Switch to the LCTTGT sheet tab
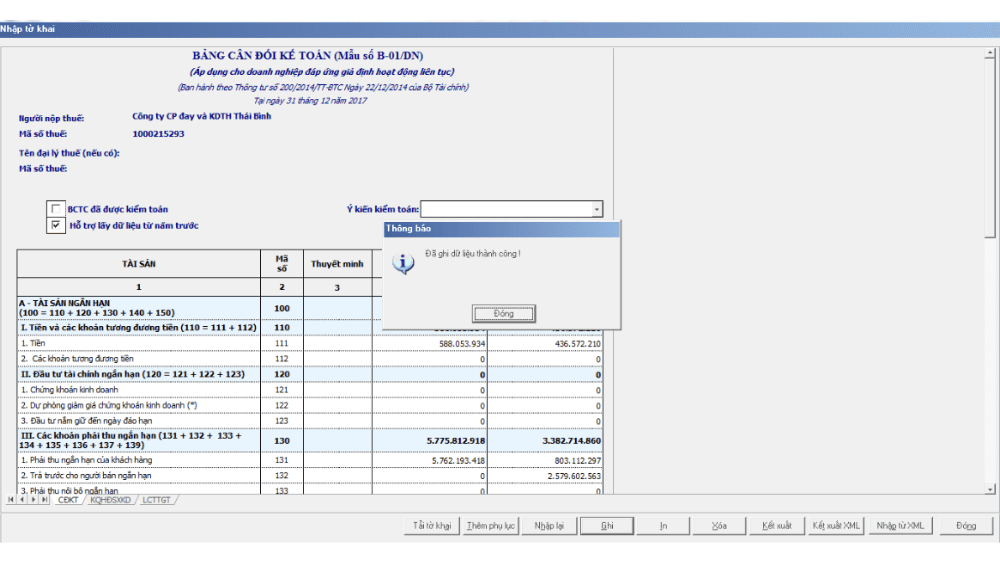 (x=156, y=499)
